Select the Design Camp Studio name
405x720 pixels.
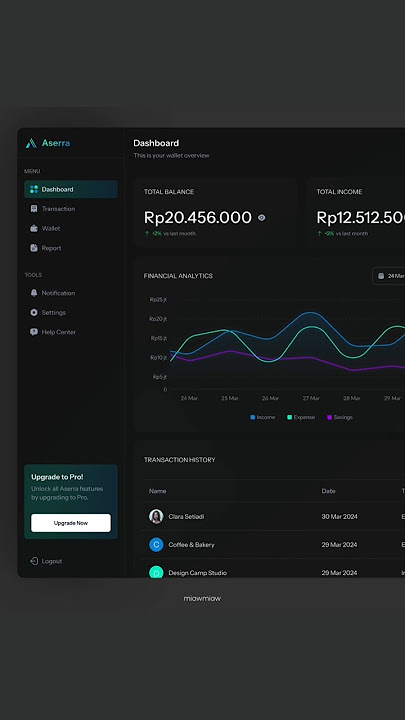coord(197,573)
